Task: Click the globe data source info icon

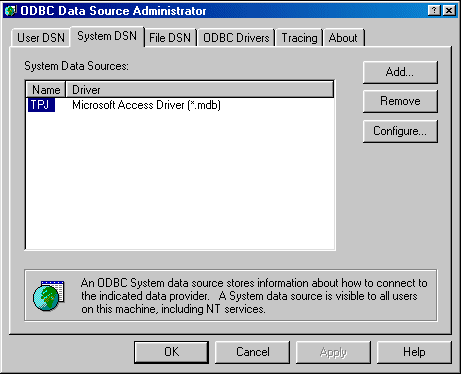Action: (49, 295)
